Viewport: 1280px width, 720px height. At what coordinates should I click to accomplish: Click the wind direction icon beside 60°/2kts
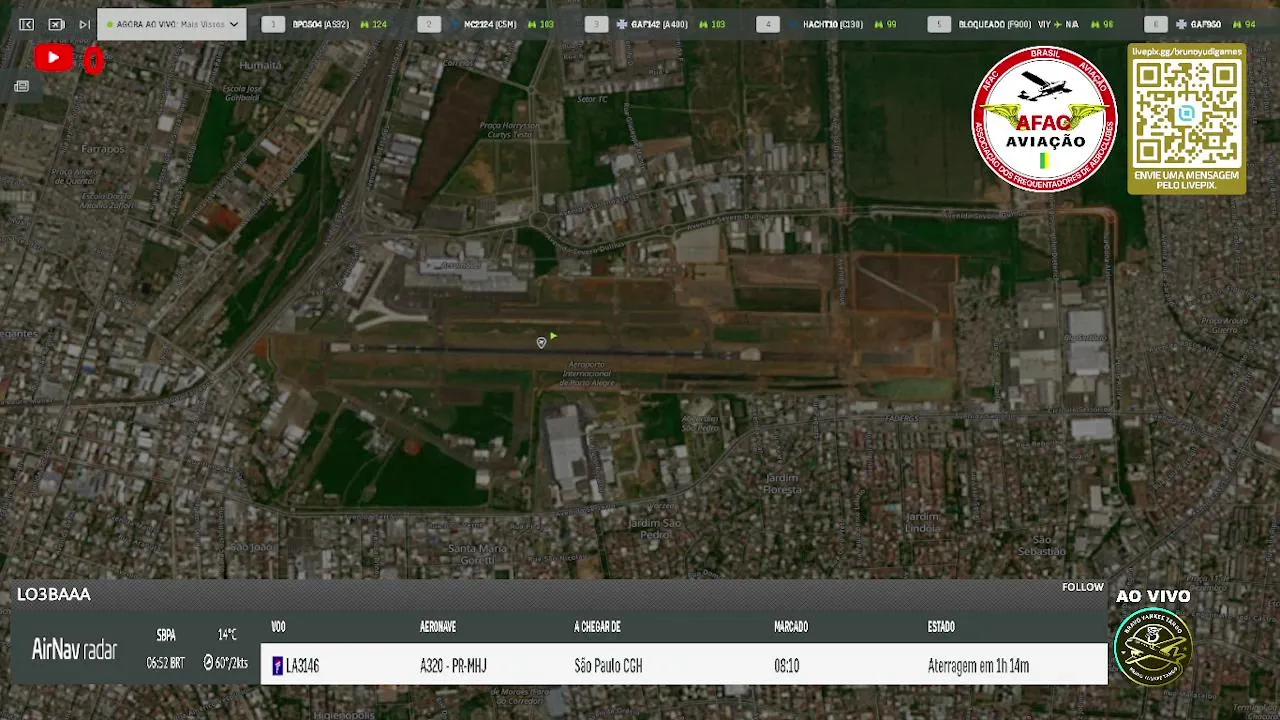point(208,663)
